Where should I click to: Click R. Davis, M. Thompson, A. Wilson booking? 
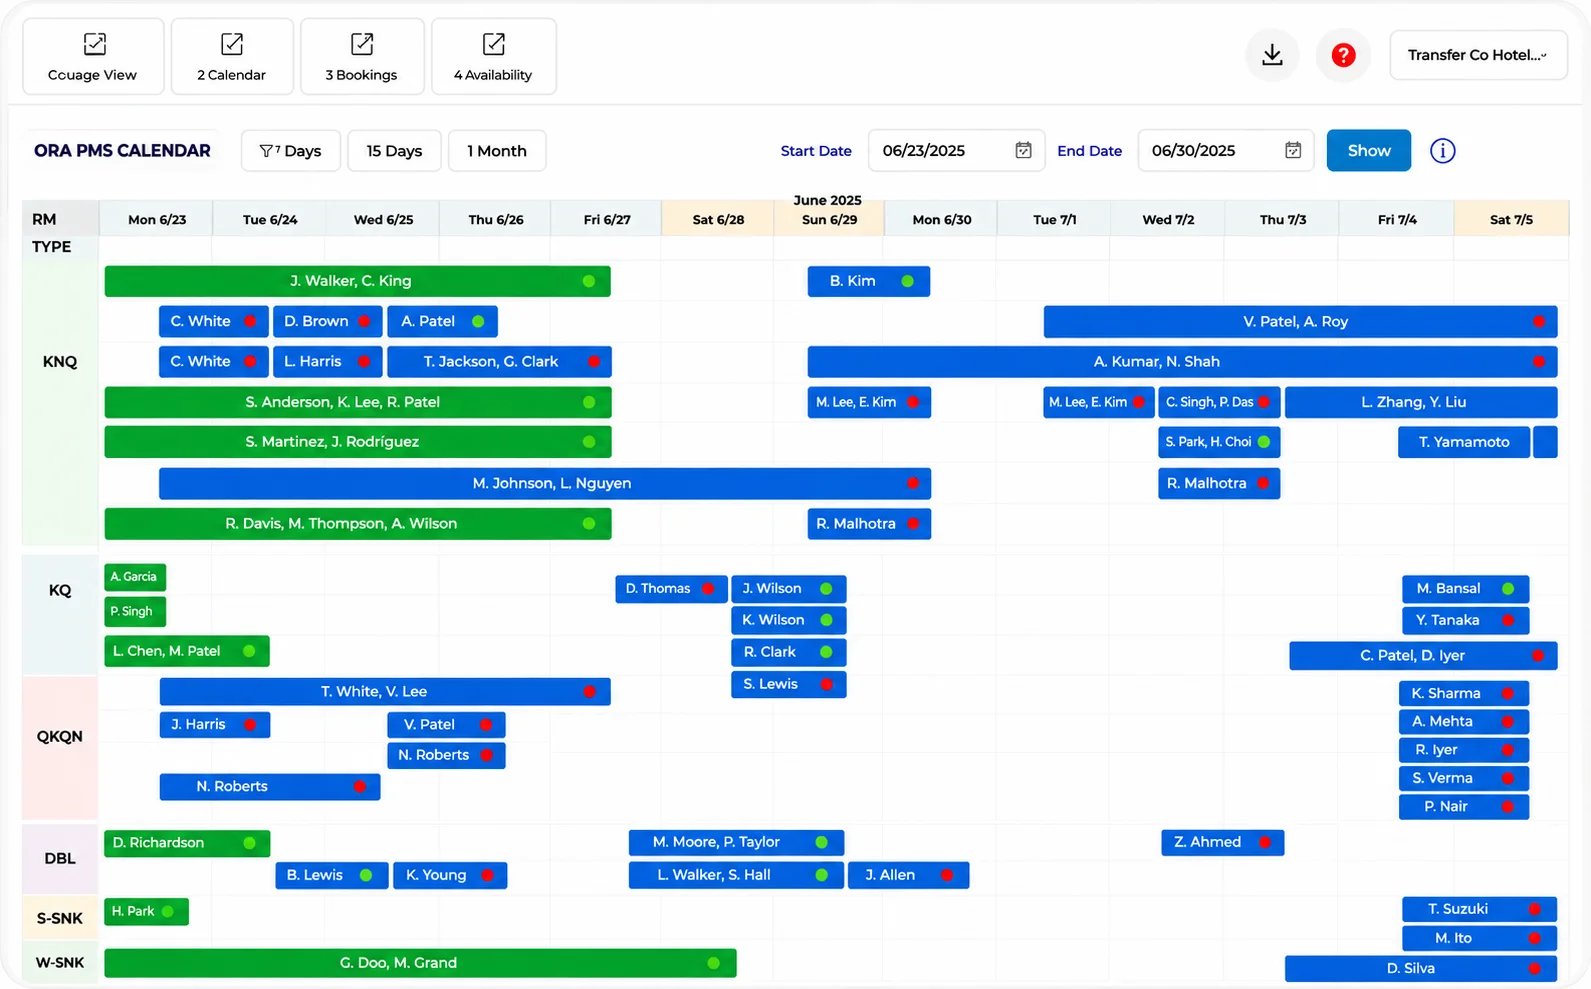pyautogui.click(x=357, y=524)
